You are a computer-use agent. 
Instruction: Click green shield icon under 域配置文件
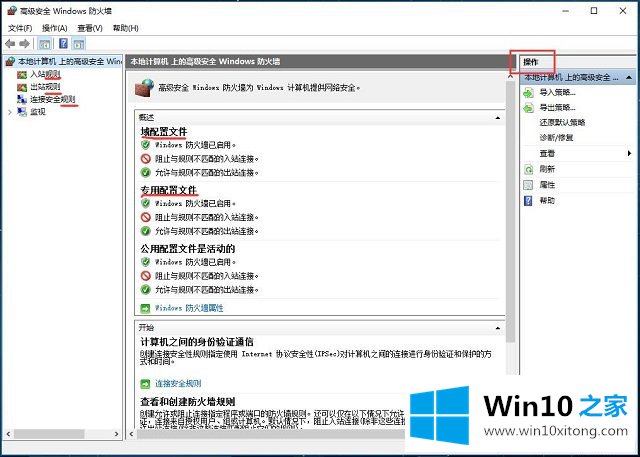[146, 145]
